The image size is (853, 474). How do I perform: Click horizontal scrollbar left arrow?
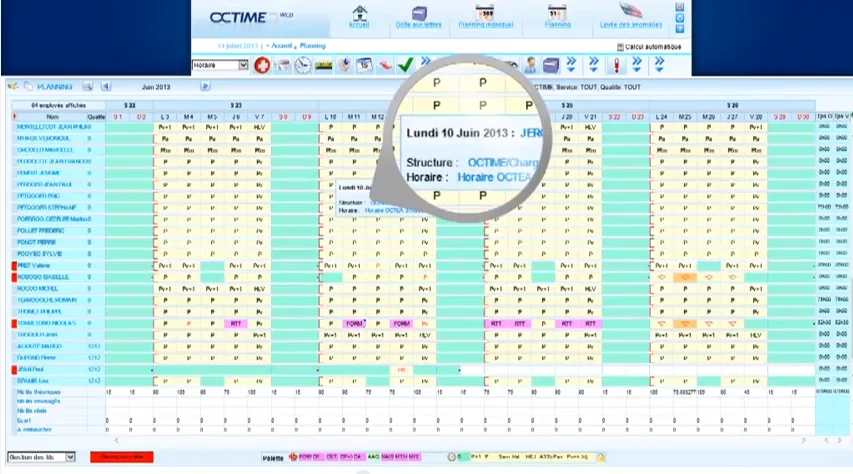[x=116, y=440]
